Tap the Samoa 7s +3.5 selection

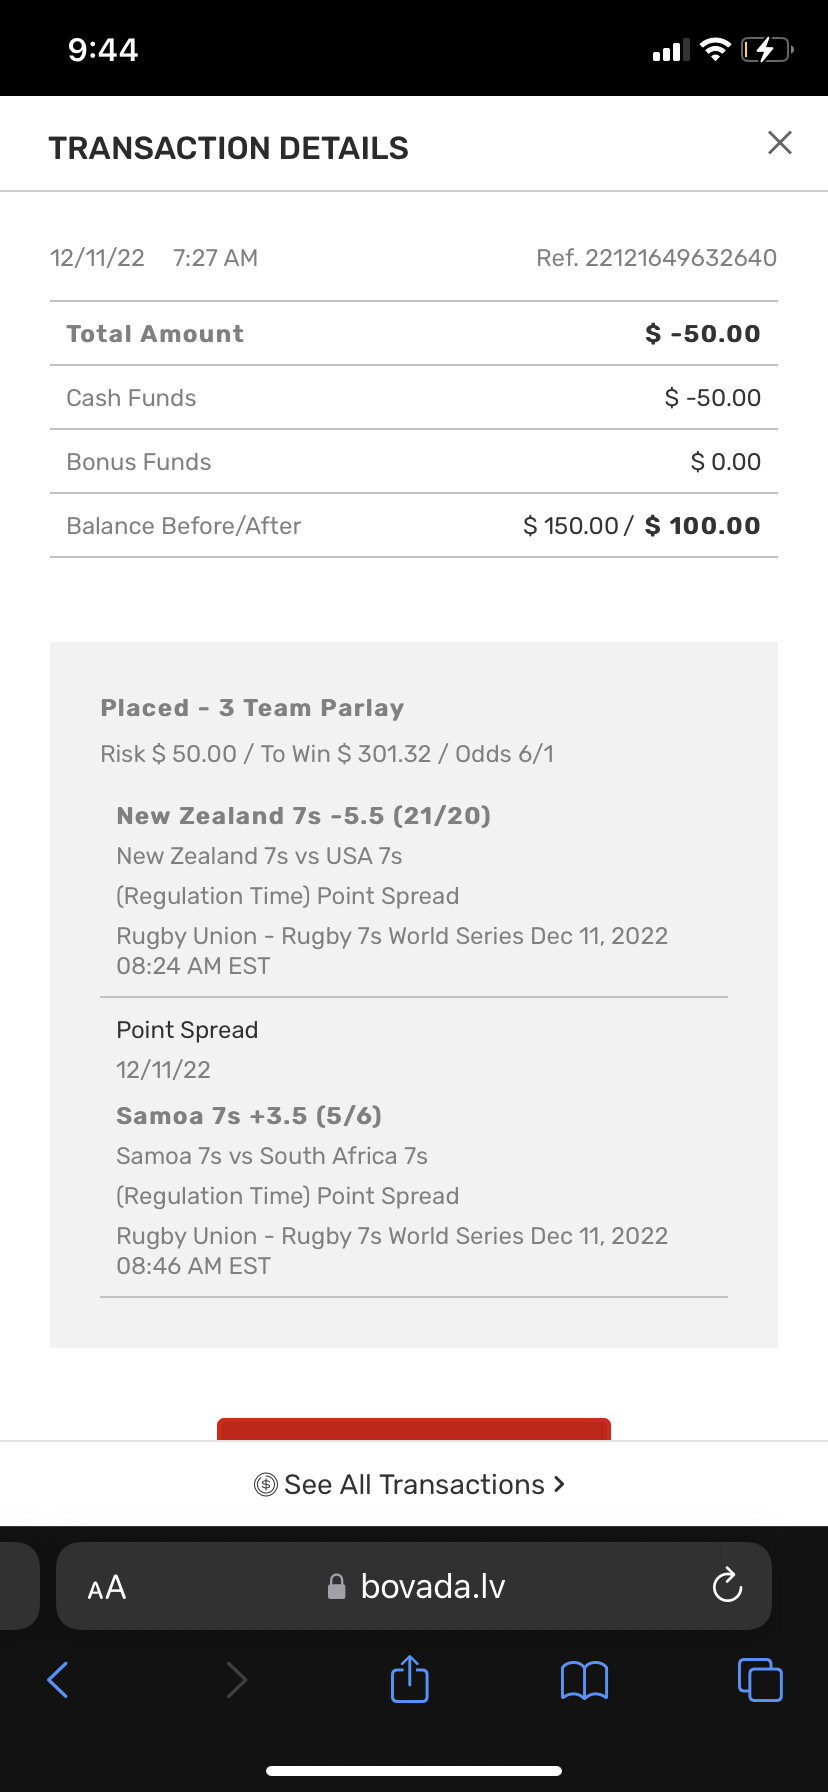click(x=249, y=1116)
